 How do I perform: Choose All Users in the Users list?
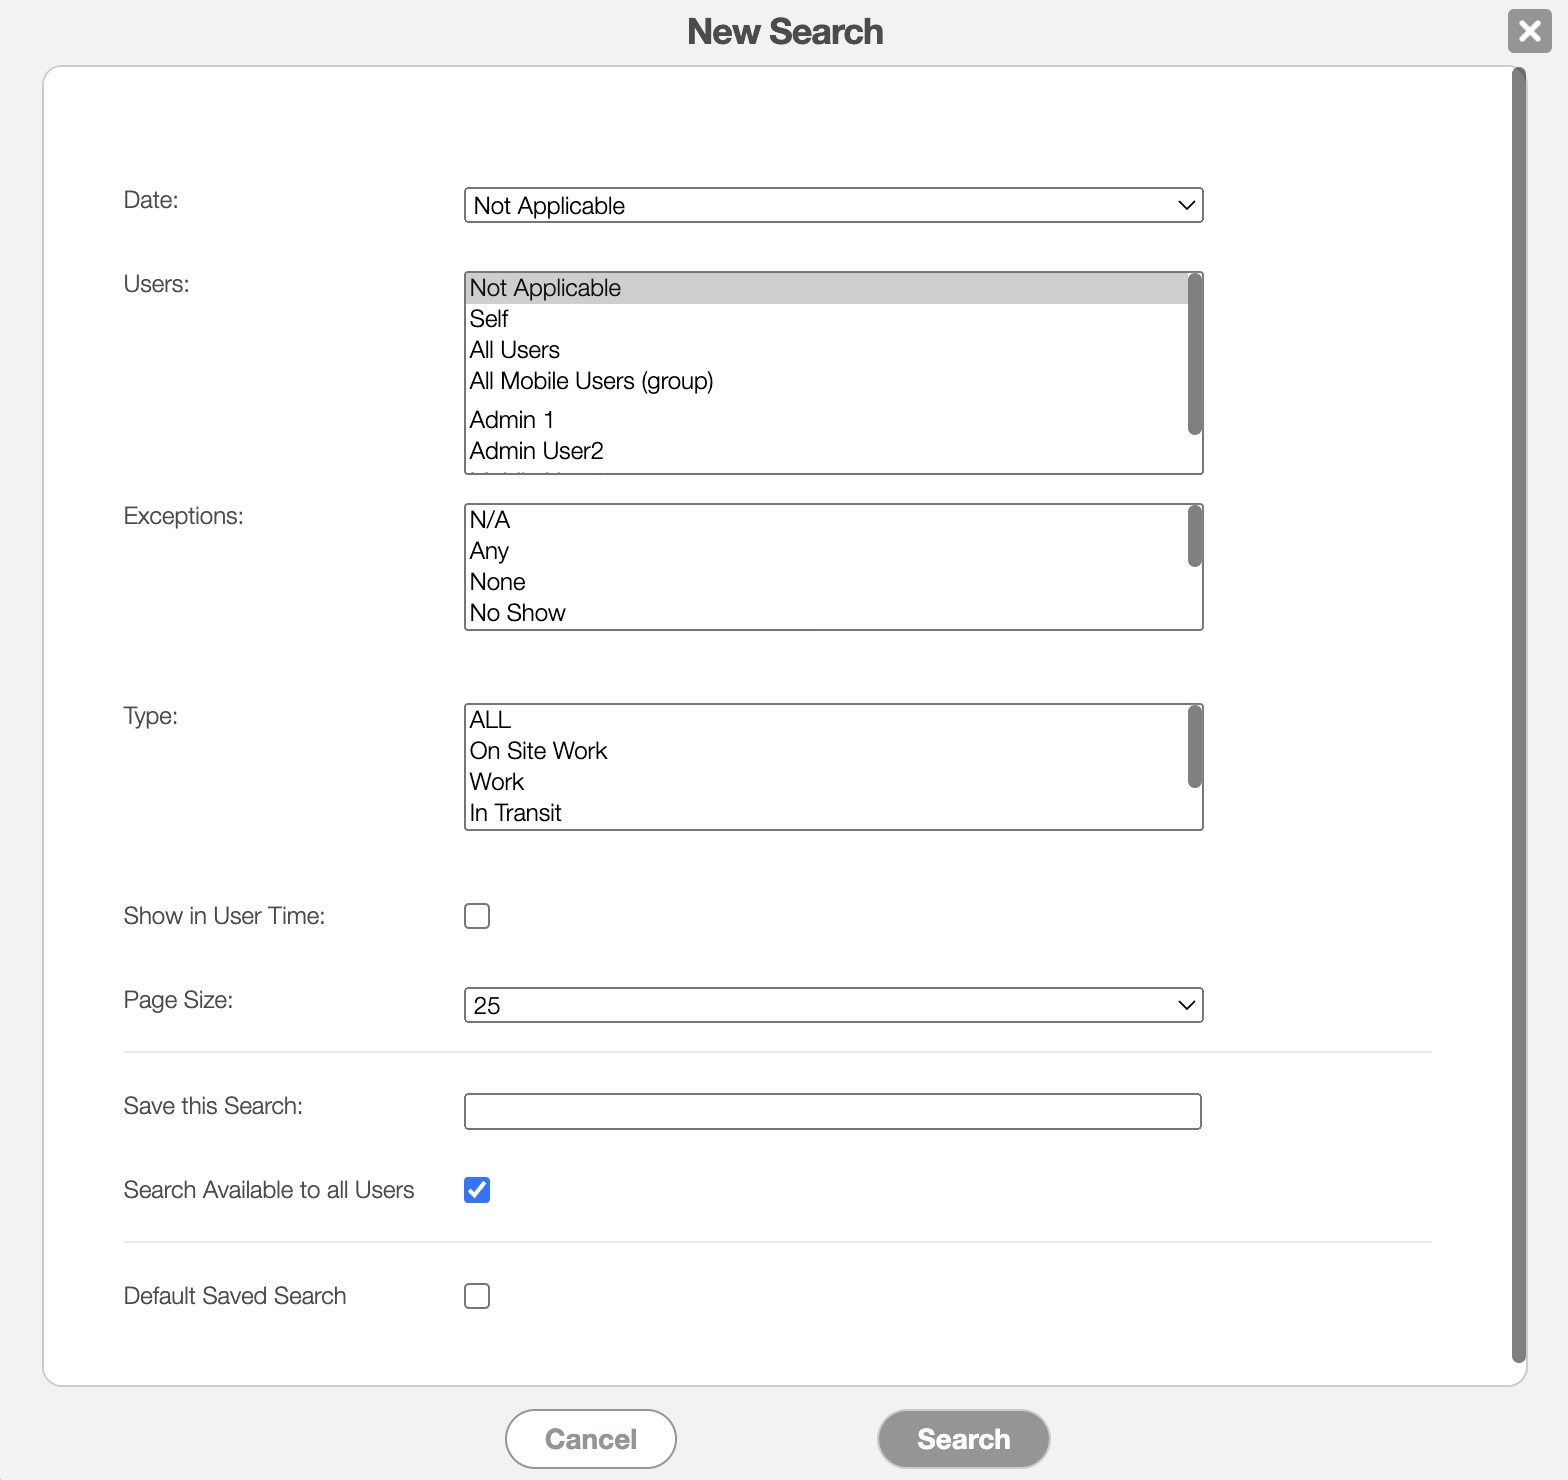click(515, 350)
